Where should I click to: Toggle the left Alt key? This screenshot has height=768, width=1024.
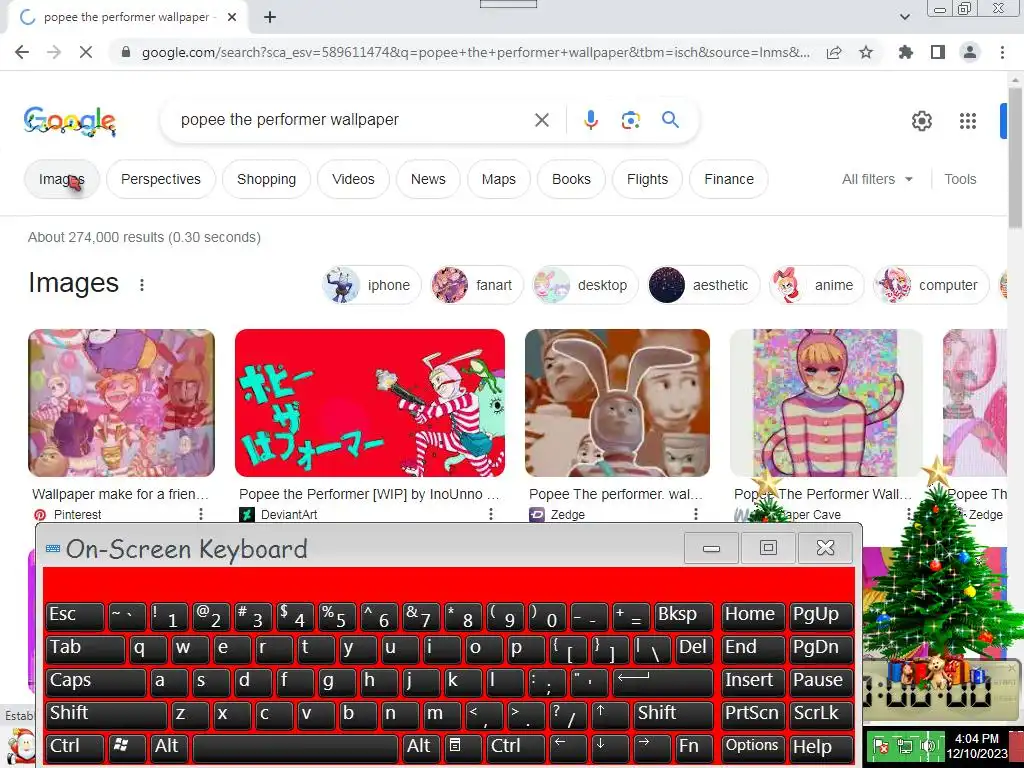coord(168,746)
